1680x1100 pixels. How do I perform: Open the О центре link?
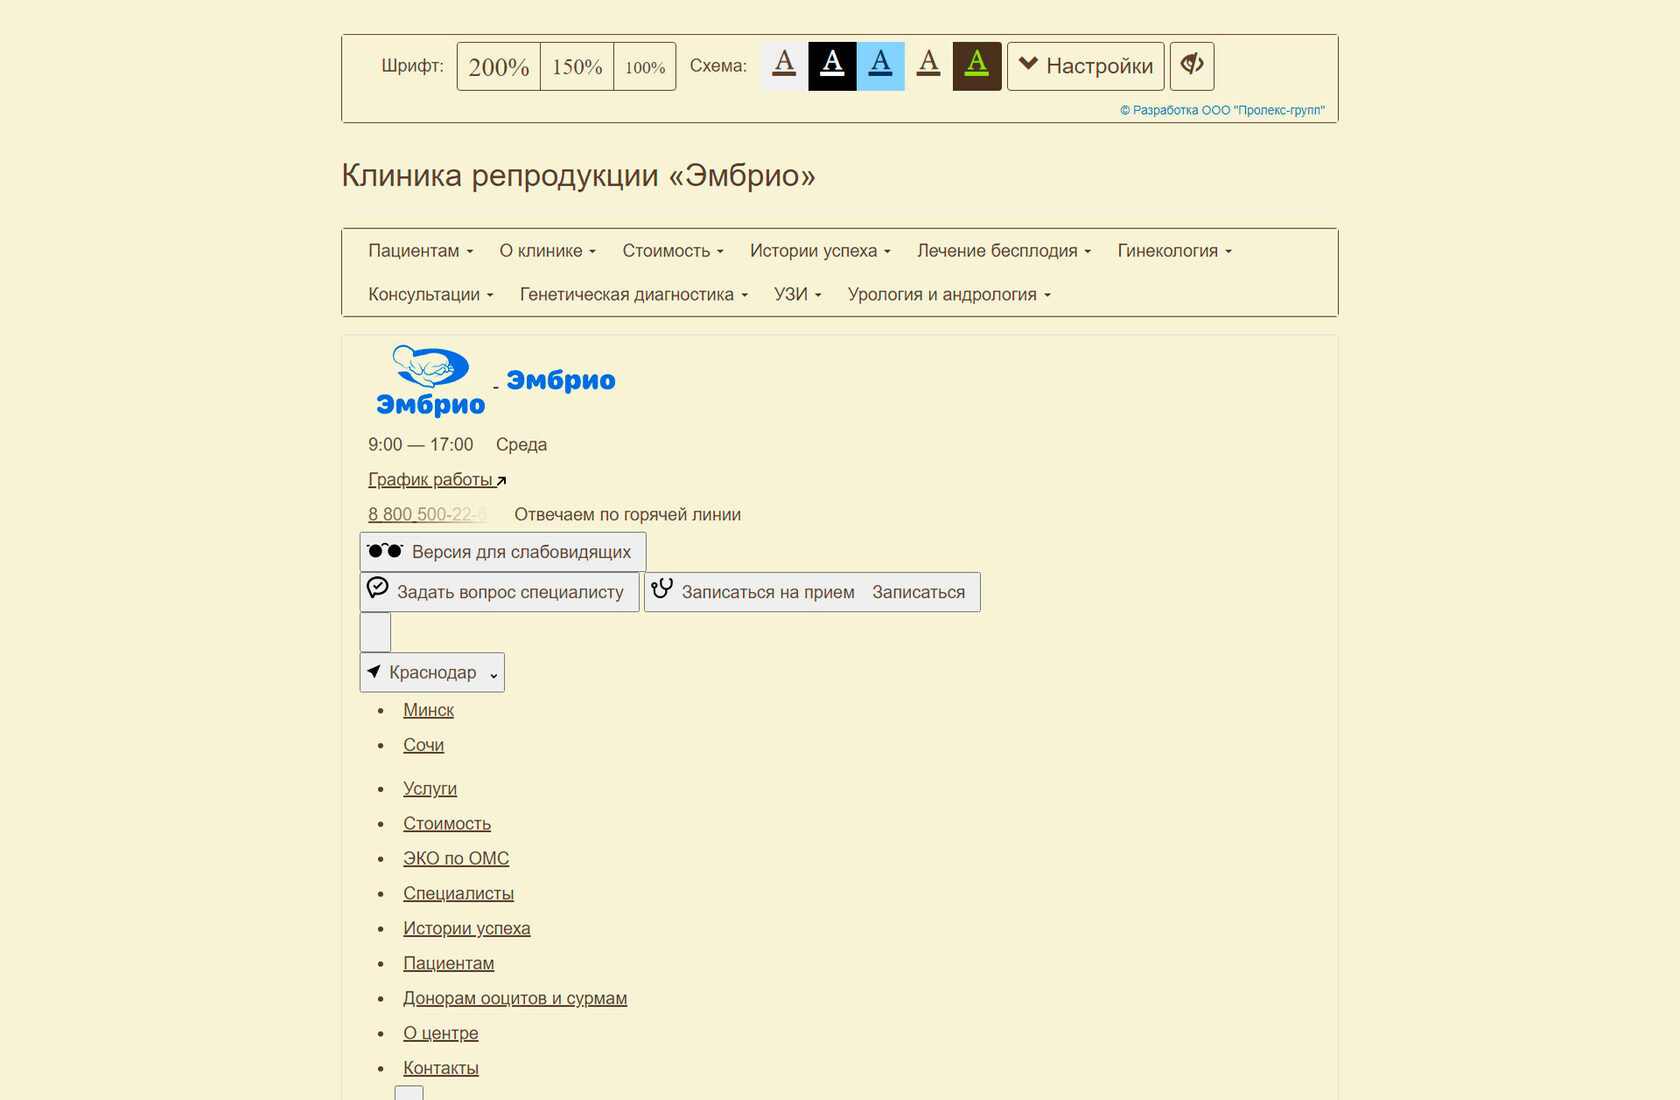441,1034
